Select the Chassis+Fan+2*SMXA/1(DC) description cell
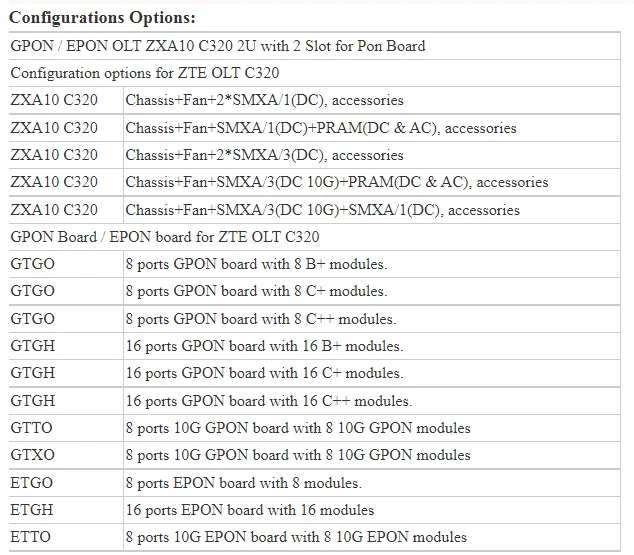 pos(264,100)
